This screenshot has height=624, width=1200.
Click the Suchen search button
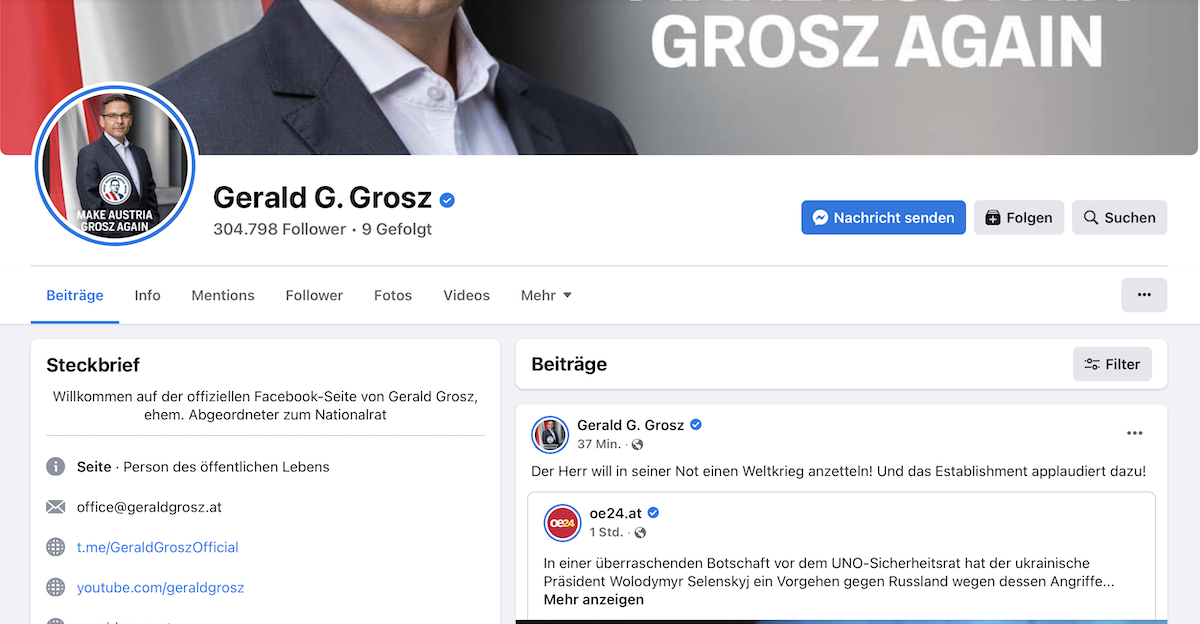pos(1119,217)
